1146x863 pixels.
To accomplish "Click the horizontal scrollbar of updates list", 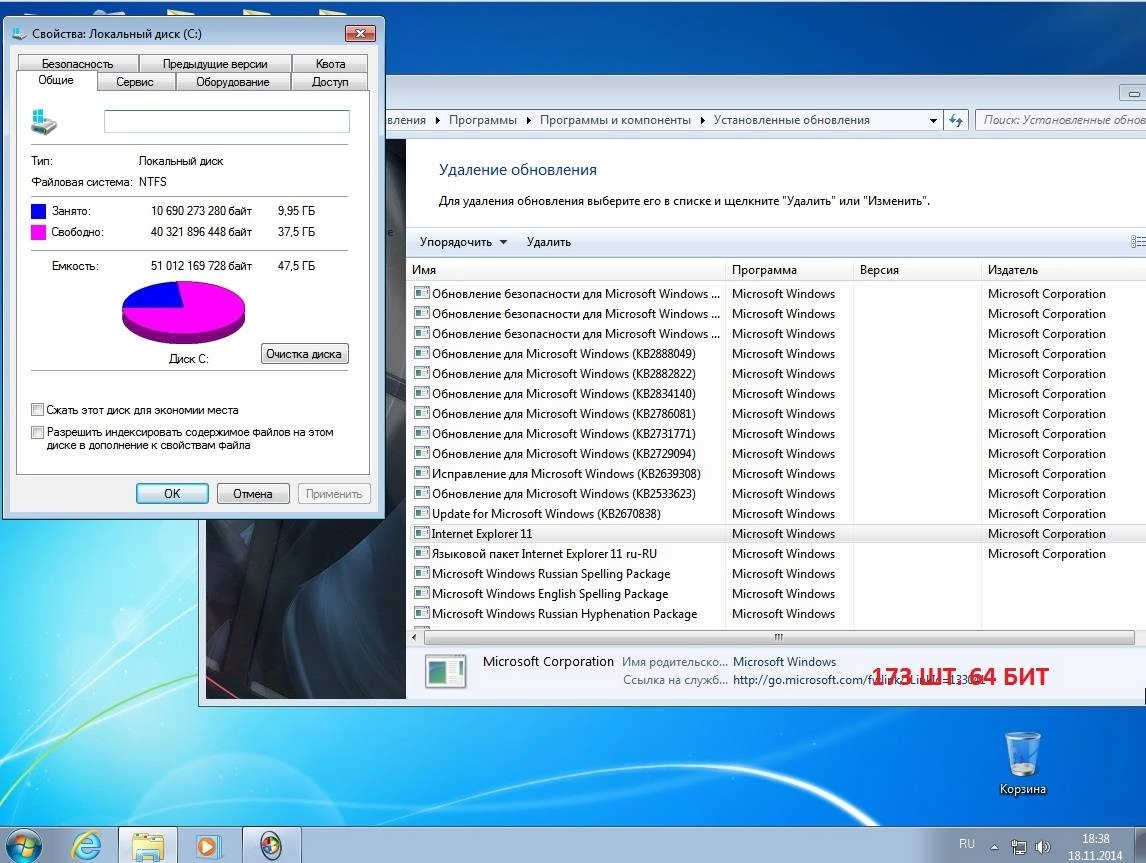I will [778, 637].
